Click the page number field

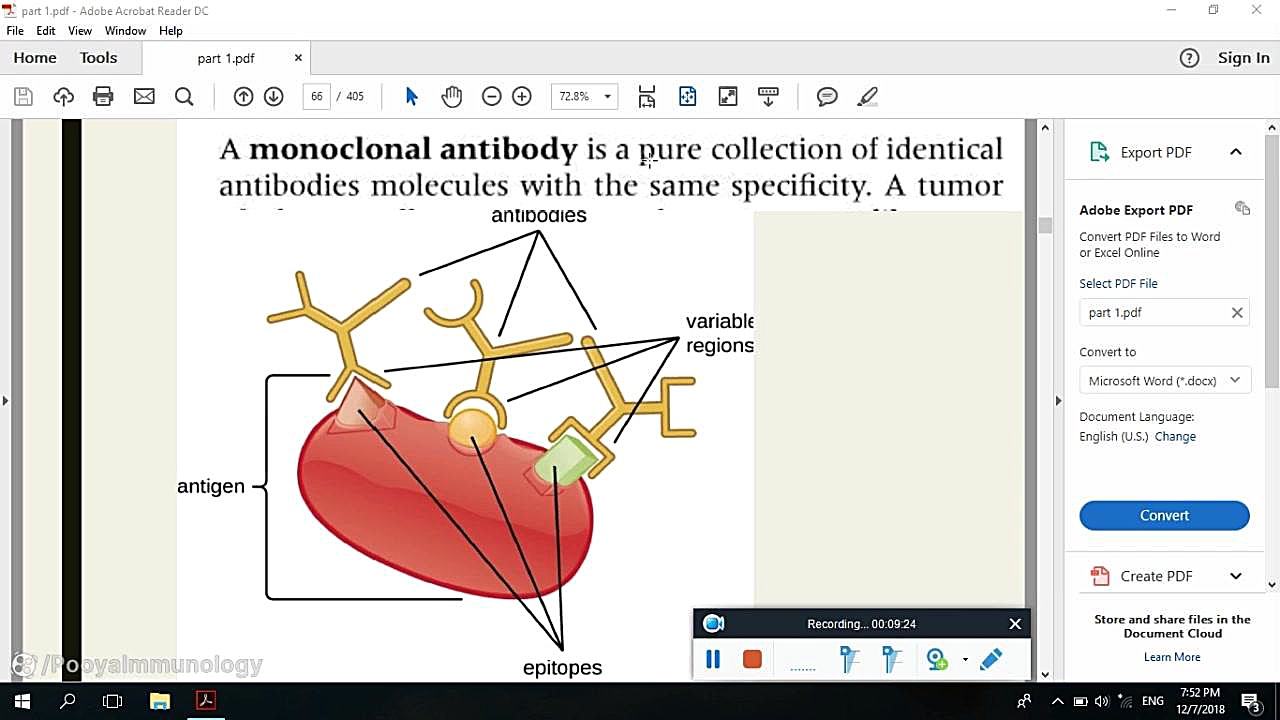coord(317,96)
